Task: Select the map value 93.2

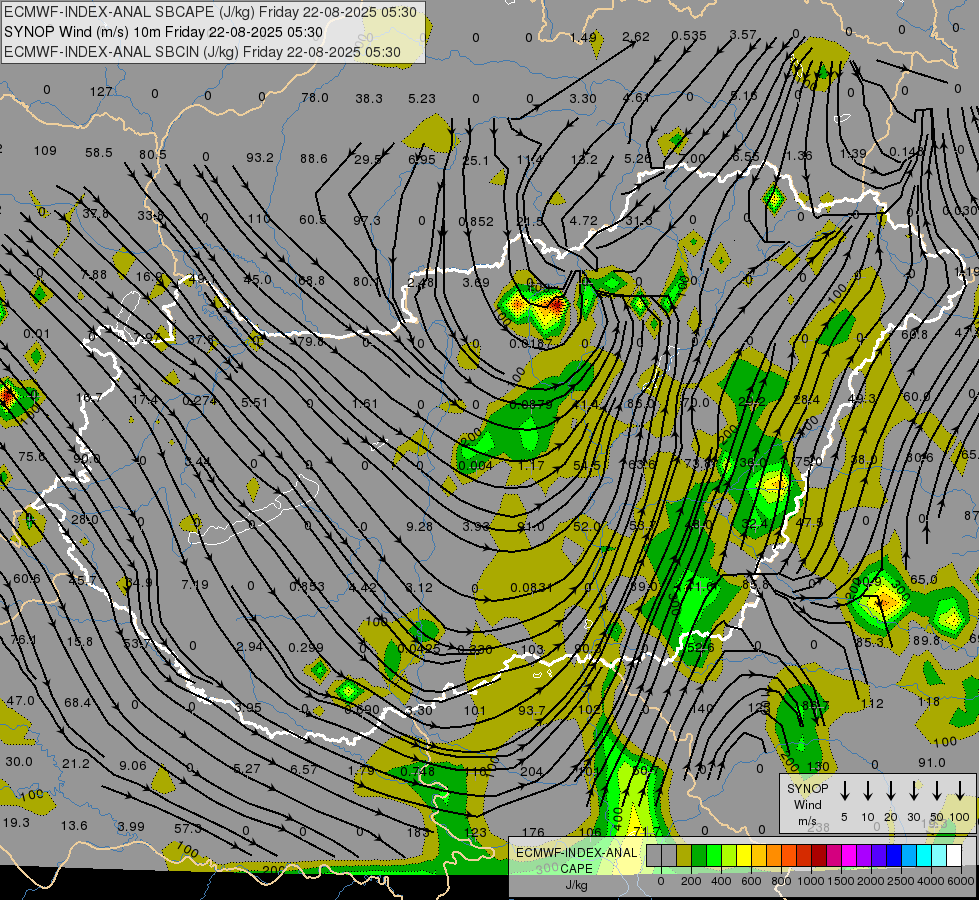Action: (260, 157)
